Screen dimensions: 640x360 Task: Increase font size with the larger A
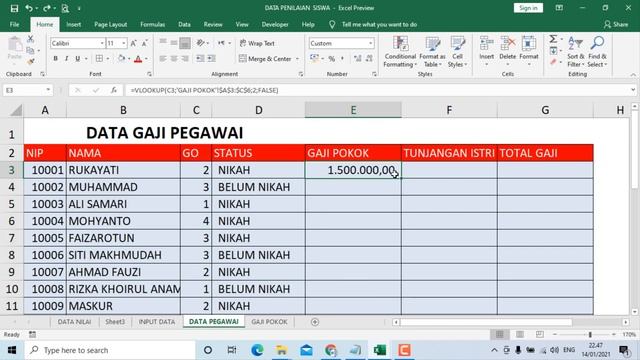coord(133,43)
